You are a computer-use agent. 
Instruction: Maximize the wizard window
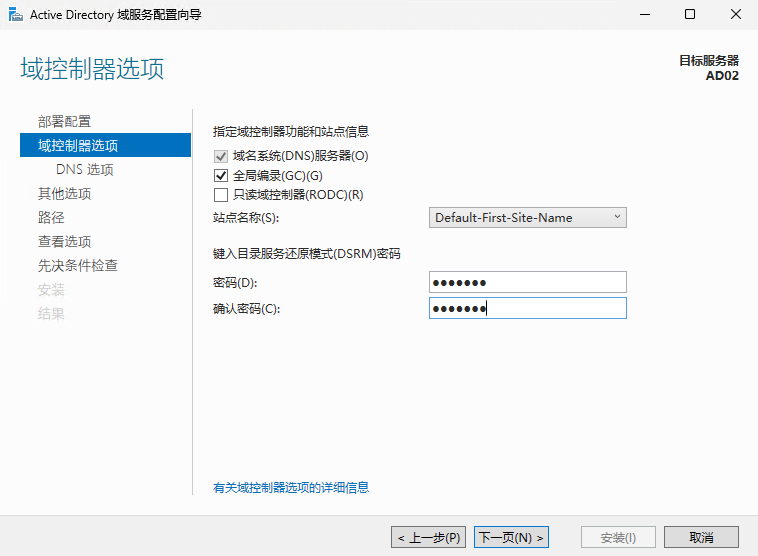(690, 14)
